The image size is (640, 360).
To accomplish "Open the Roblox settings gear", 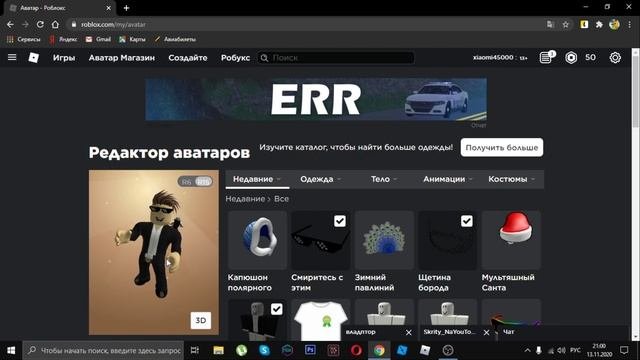I will tap(615, 58).
